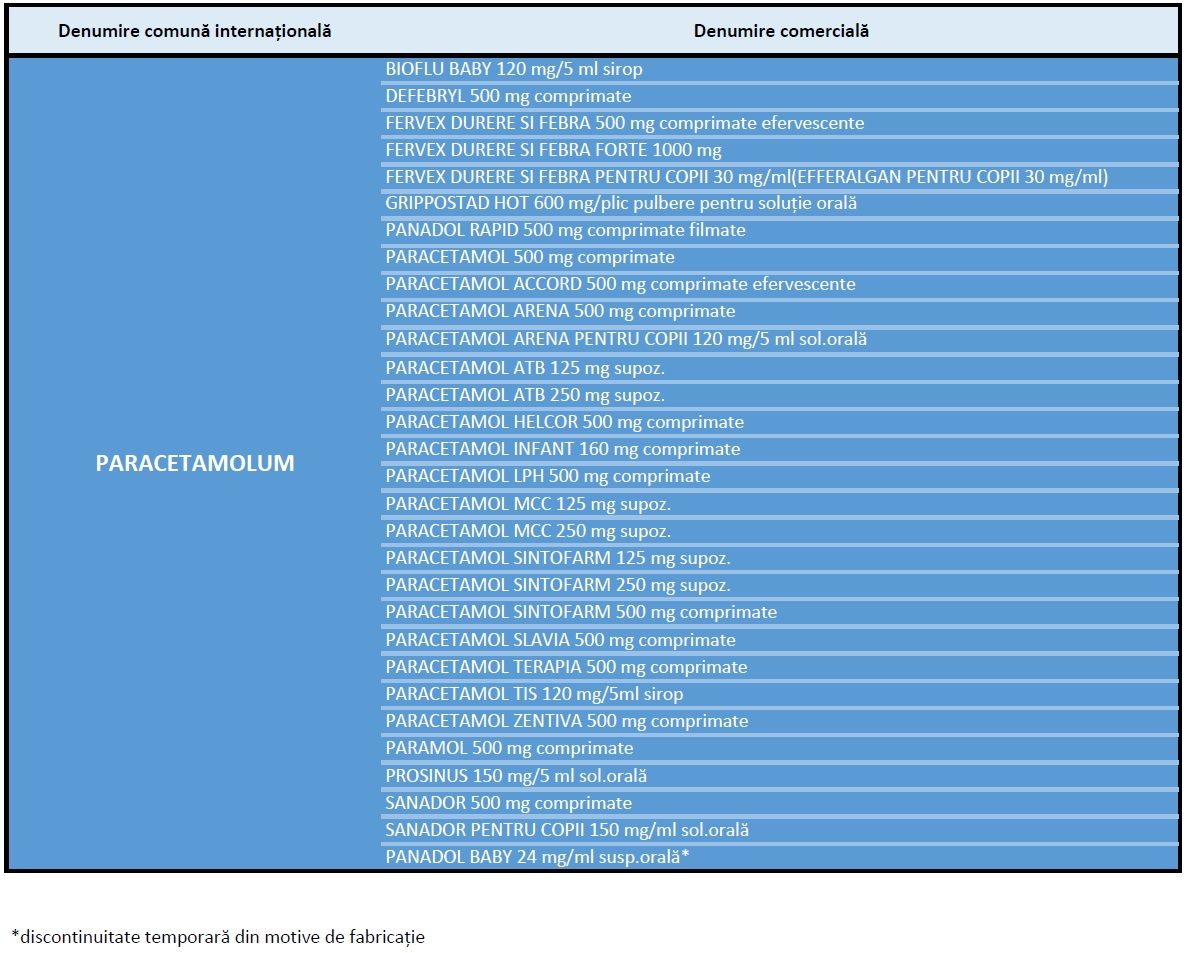The width and height of the screenshot is (1196, 953).
Task: Click GRIPPOSTAD HOT 600 mg/plic row
Action: pyautogui.click(x=780, y=204)
